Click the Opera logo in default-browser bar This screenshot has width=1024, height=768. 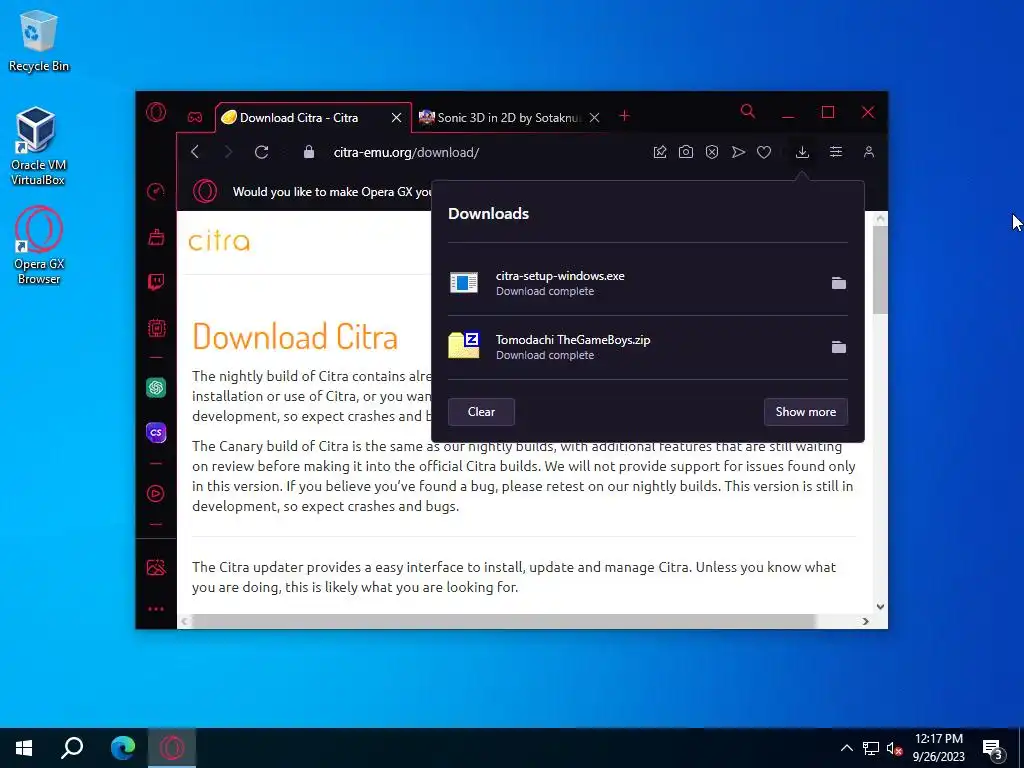point(204,191)
